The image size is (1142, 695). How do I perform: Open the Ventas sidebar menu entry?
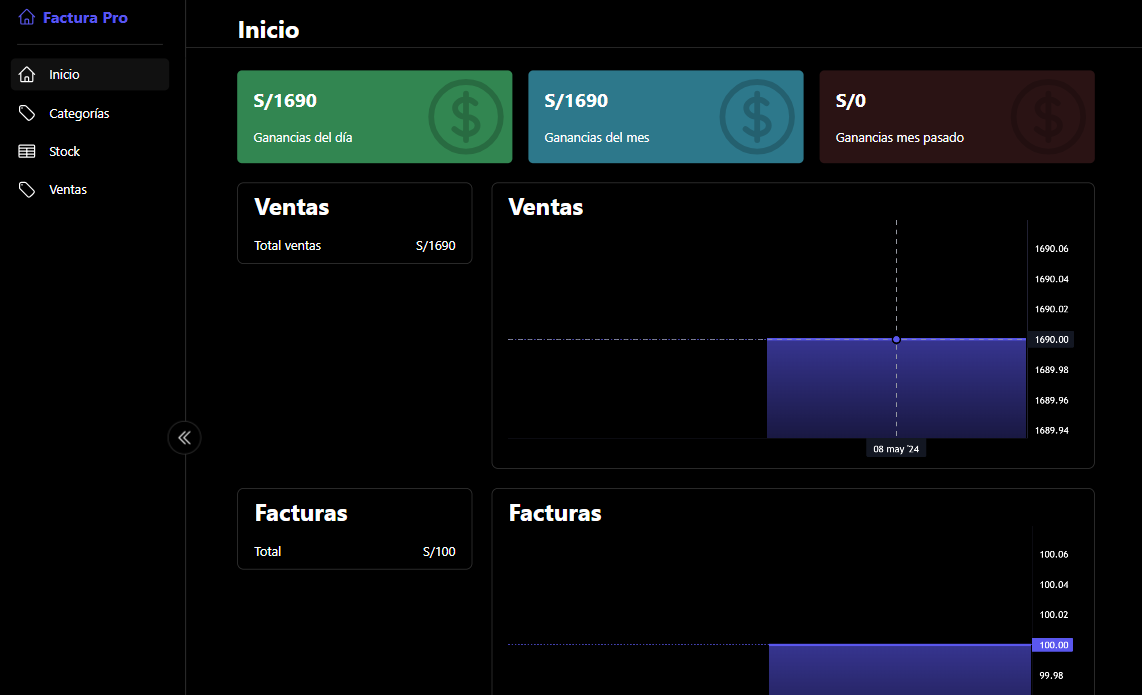click(x=68, y=190)
